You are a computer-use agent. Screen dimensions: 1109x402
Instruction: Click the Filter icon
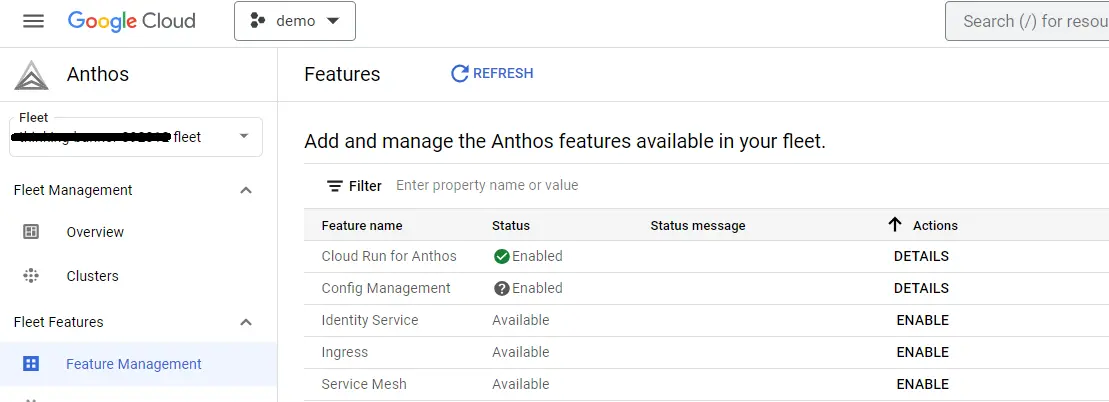click(335, 186)
